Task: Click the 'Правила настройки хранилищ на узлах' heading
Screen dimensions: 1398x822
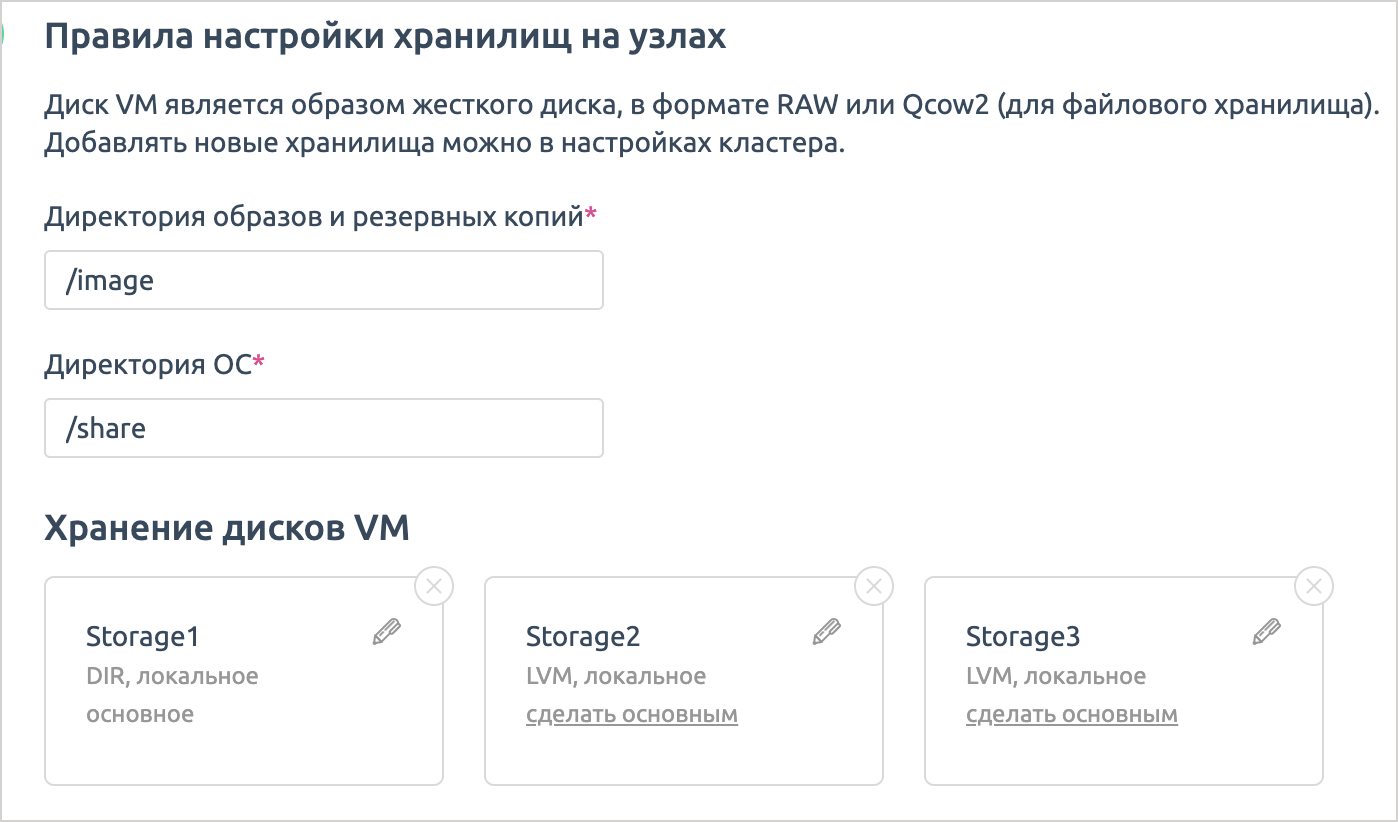Action: pos(385,37)
